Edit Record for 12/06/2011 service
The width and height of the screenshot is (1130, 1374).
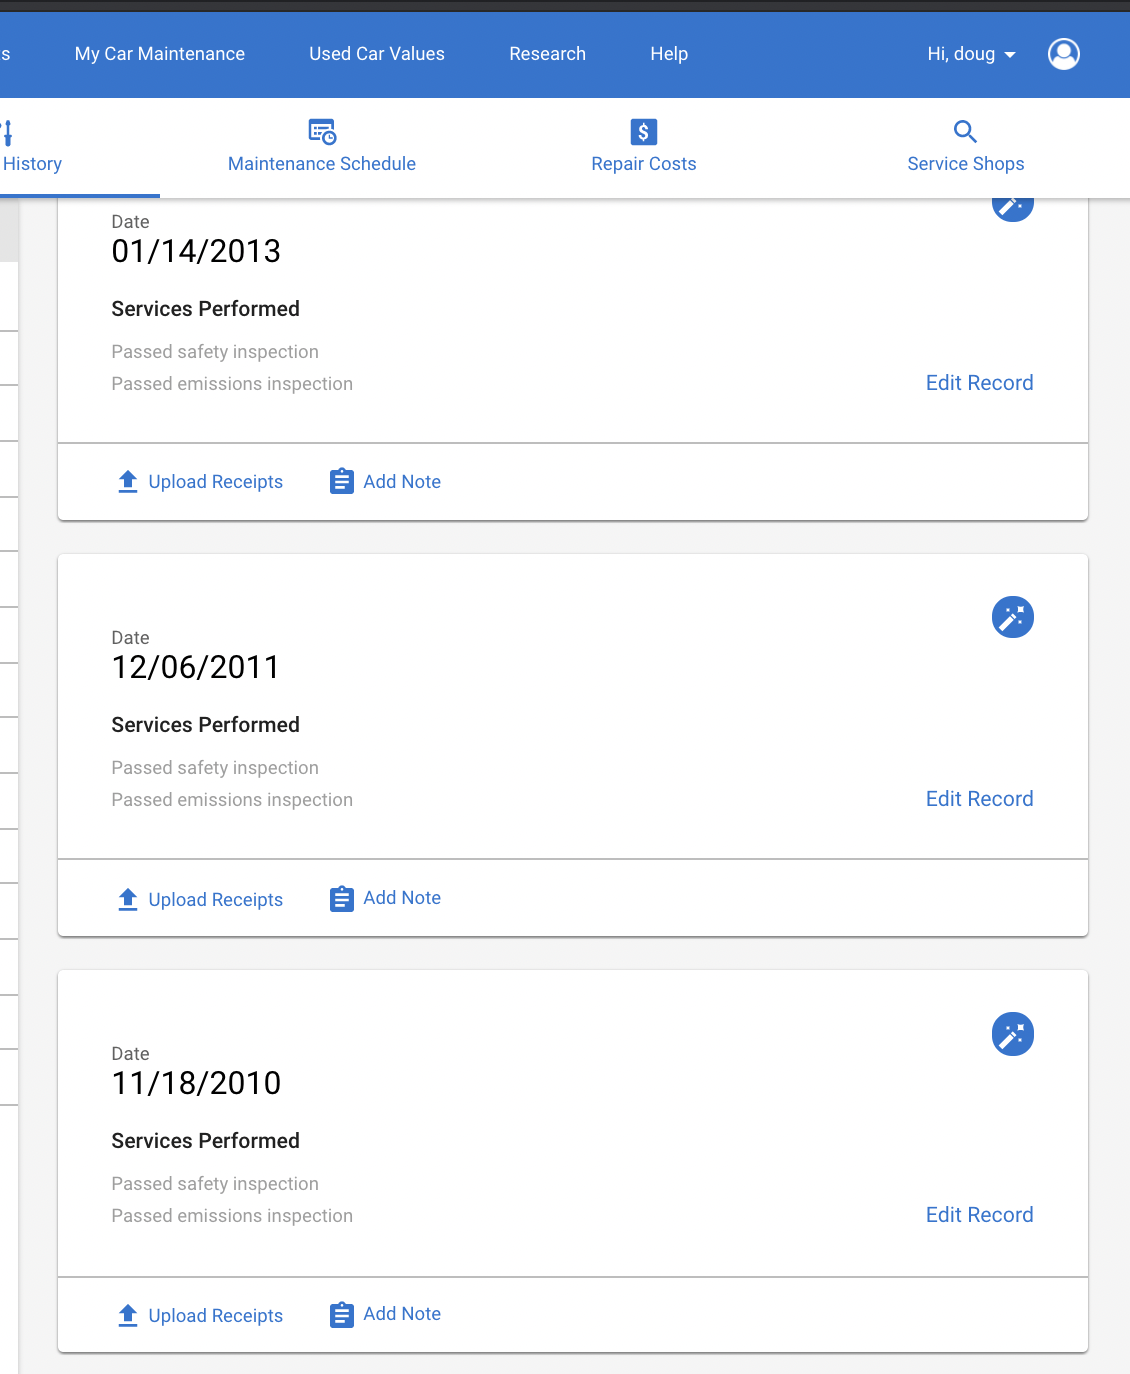tap(980, 799)
